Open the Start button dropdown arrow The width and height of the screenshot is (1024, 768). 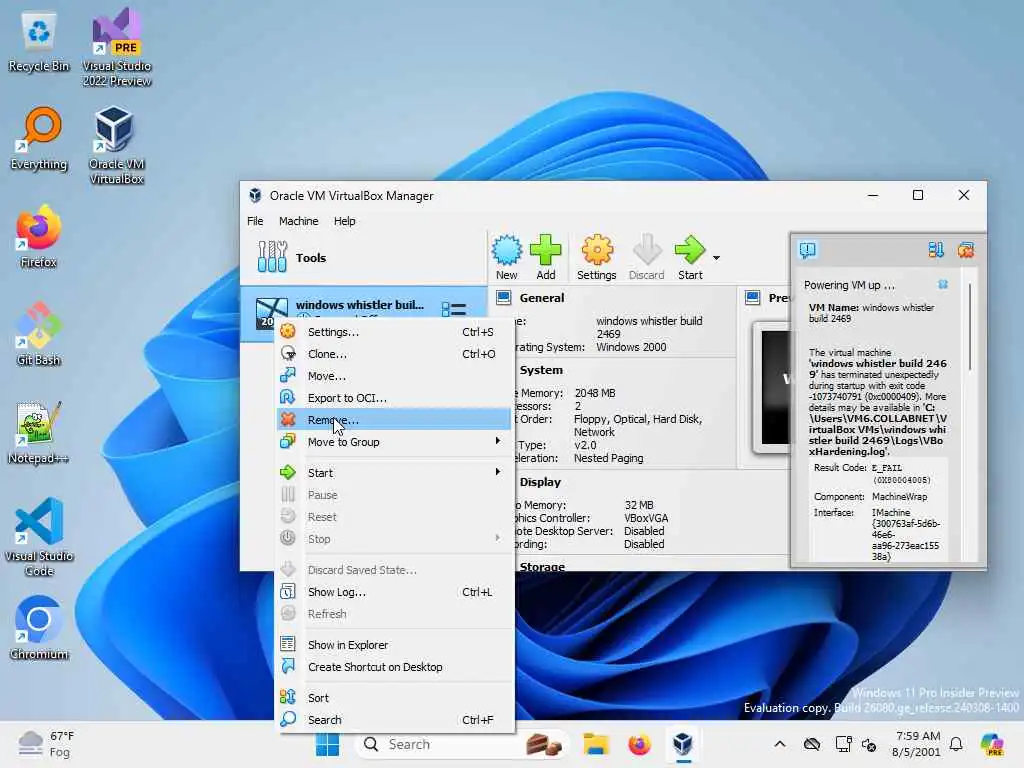(x=716, y=257)
